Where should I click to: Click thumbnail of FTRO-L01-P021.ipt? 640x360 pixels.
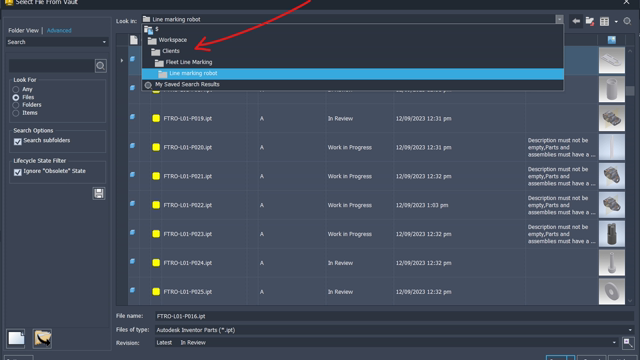611,176
